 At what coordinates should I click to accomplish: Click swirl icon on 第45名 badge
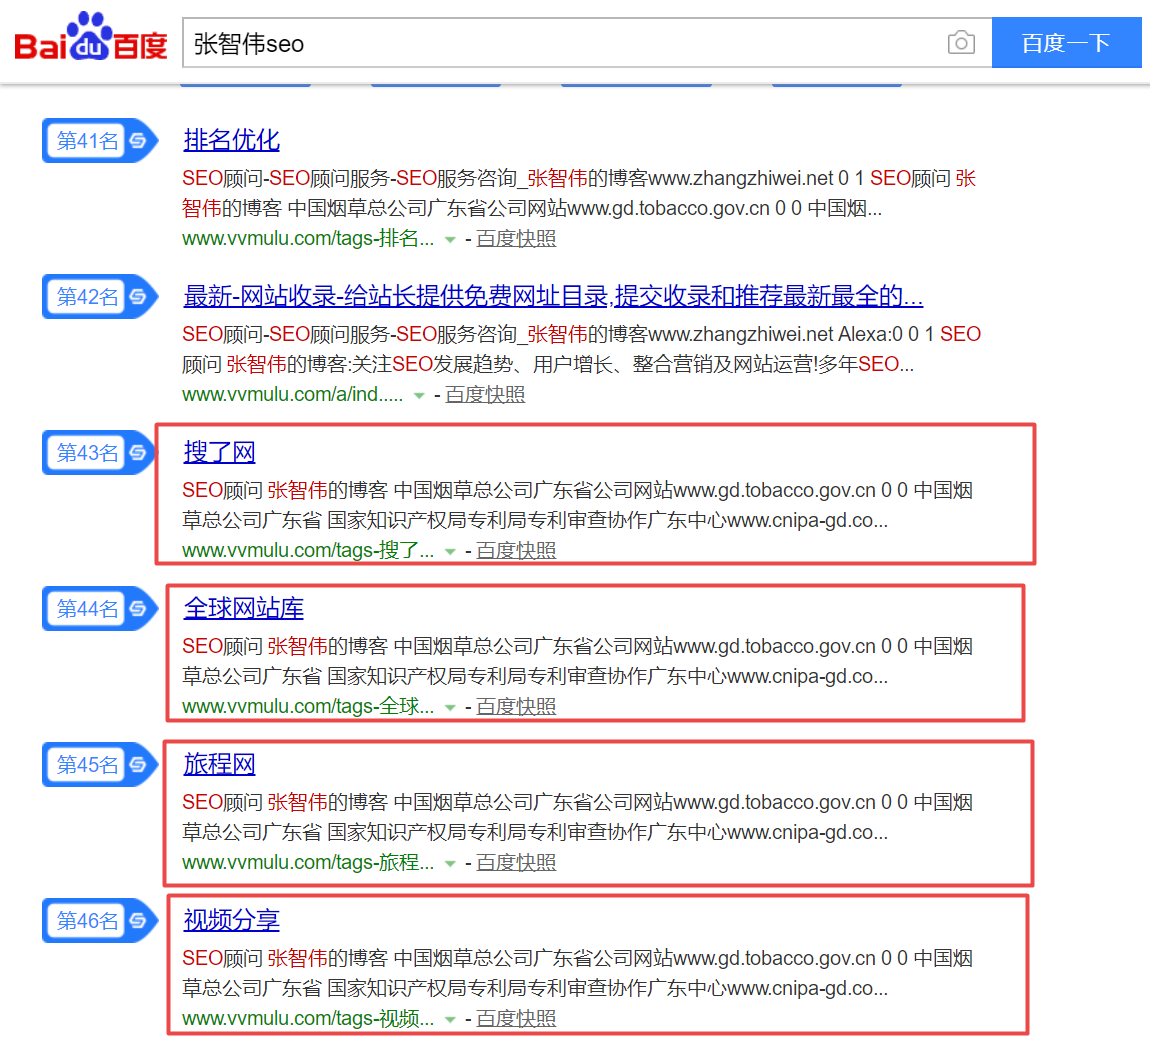click(138, 764)
